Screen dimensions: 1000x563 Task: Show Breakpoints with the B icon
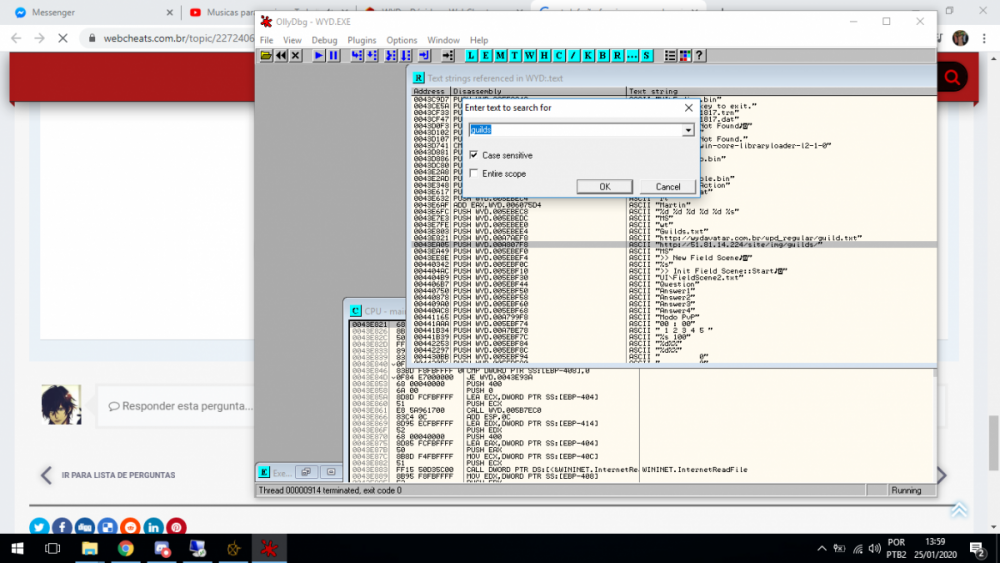603,55
